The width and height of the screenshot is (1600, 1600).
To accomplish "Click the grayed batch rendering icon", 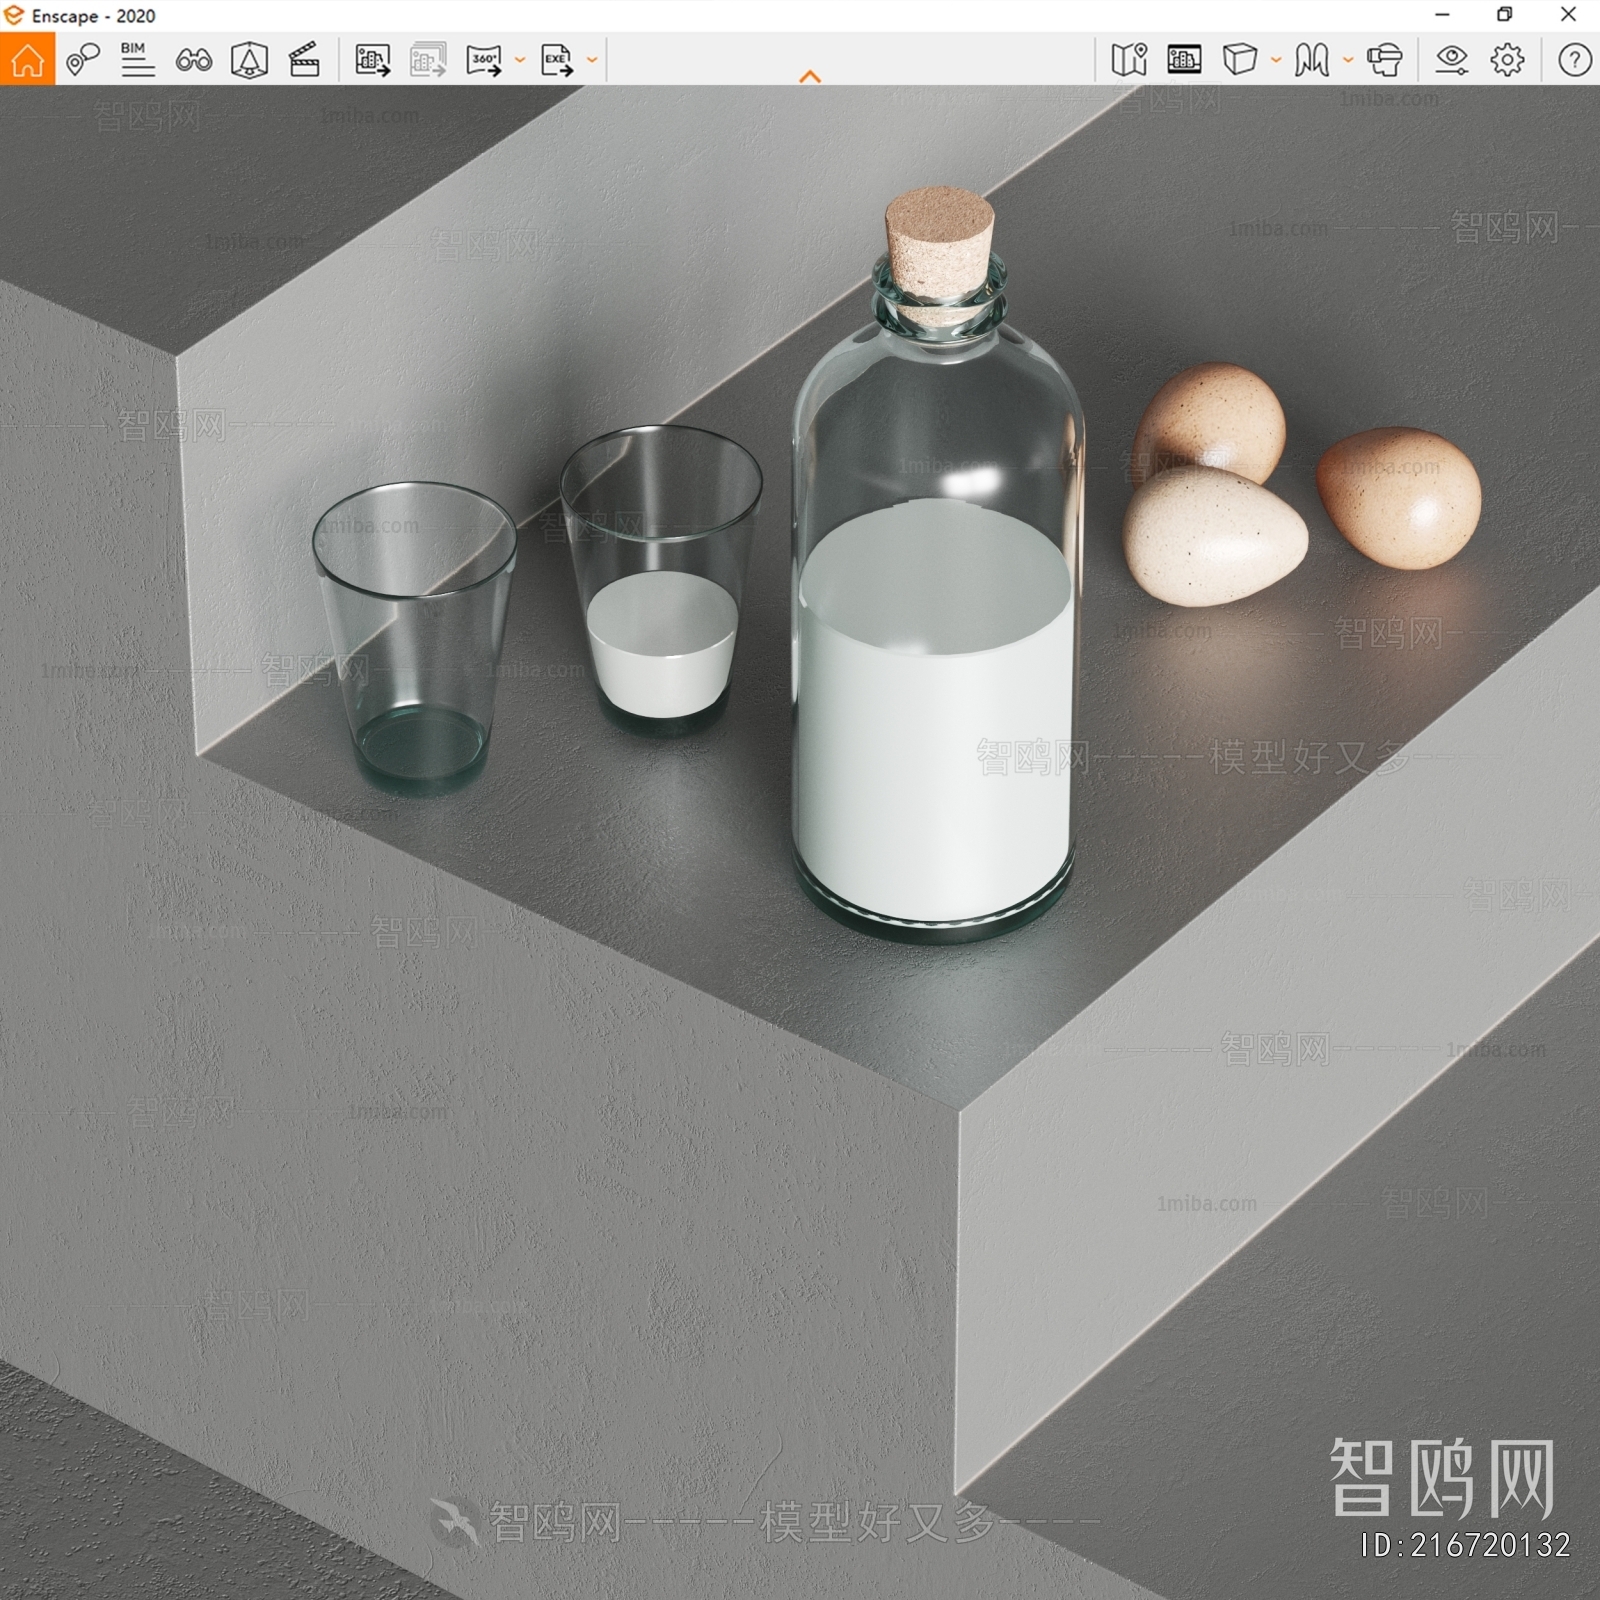I will (x=428, y=60).
